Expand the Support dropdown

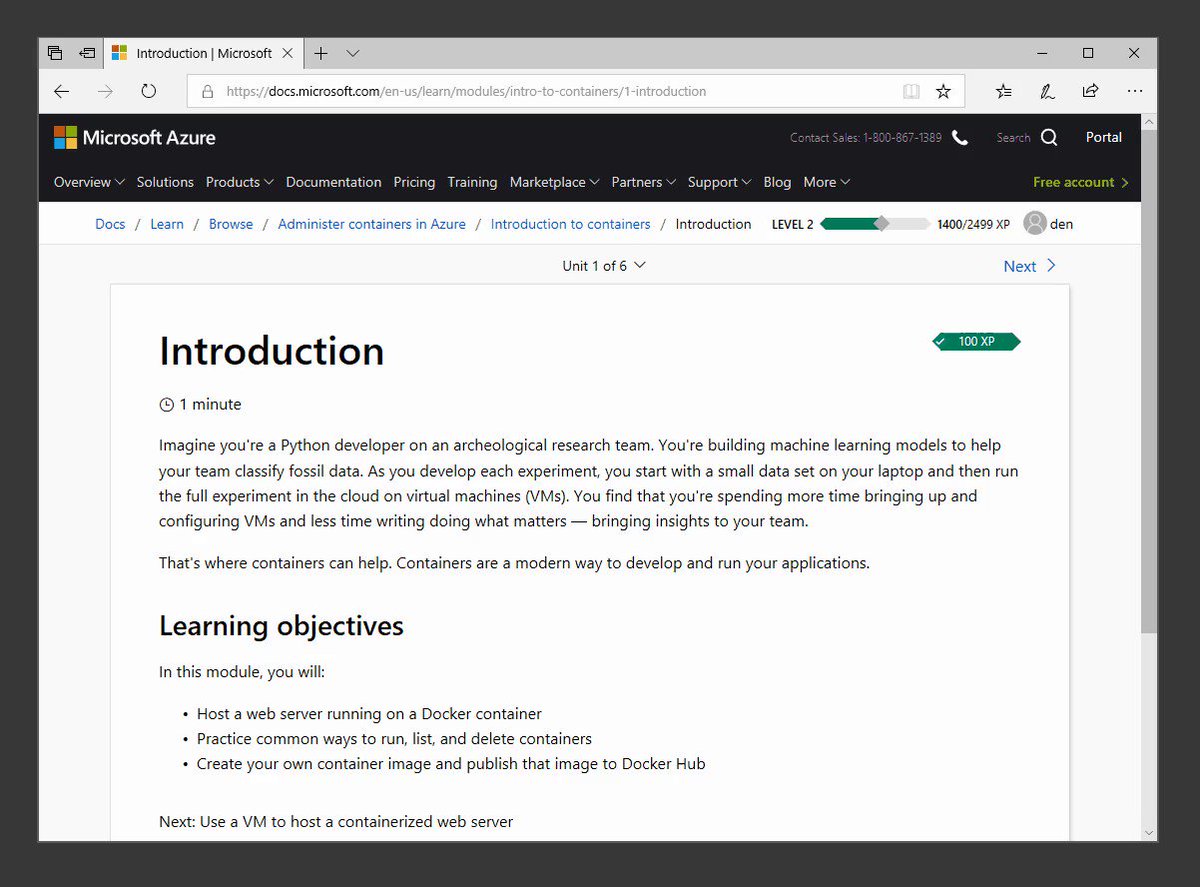(719, 182)
